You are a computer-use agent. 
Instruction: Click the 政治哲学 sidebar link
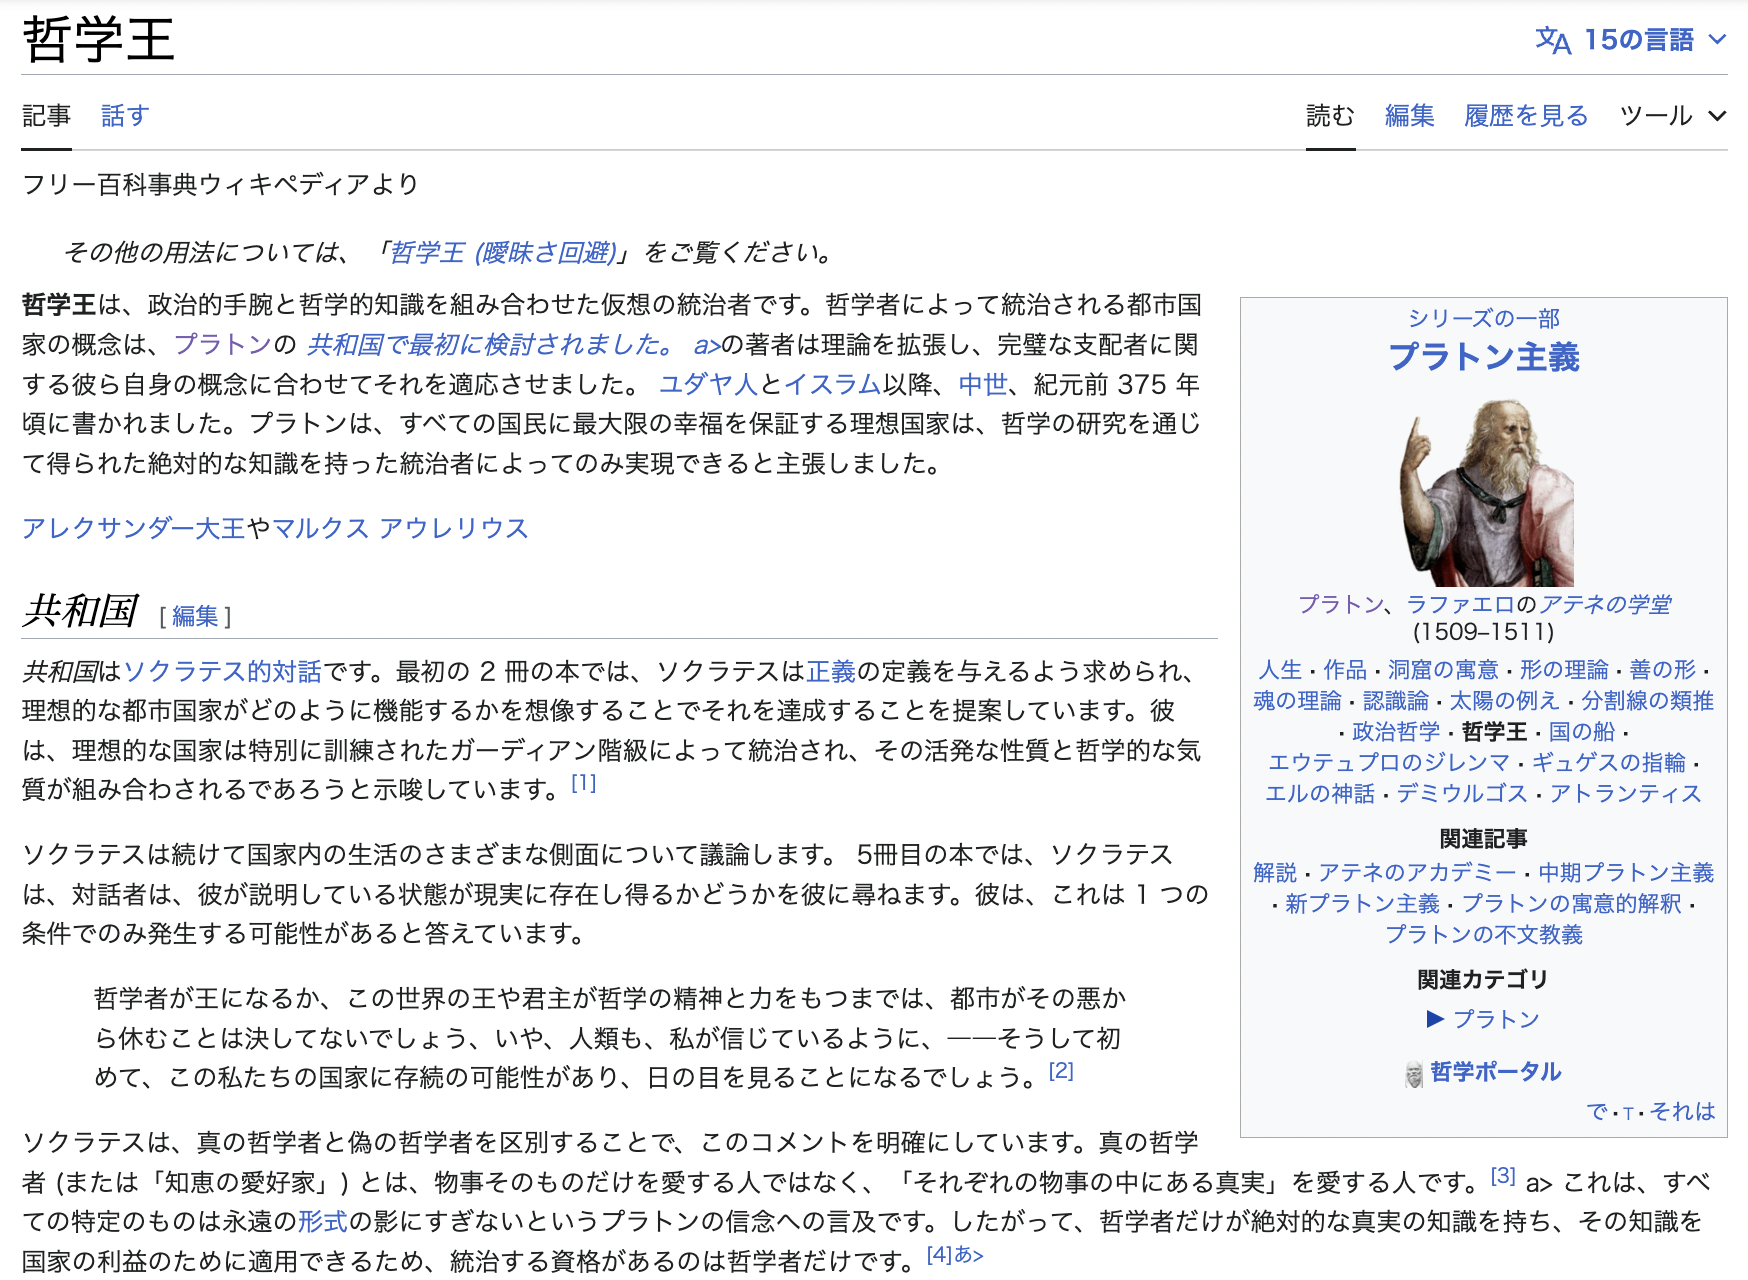(1396, 731)
